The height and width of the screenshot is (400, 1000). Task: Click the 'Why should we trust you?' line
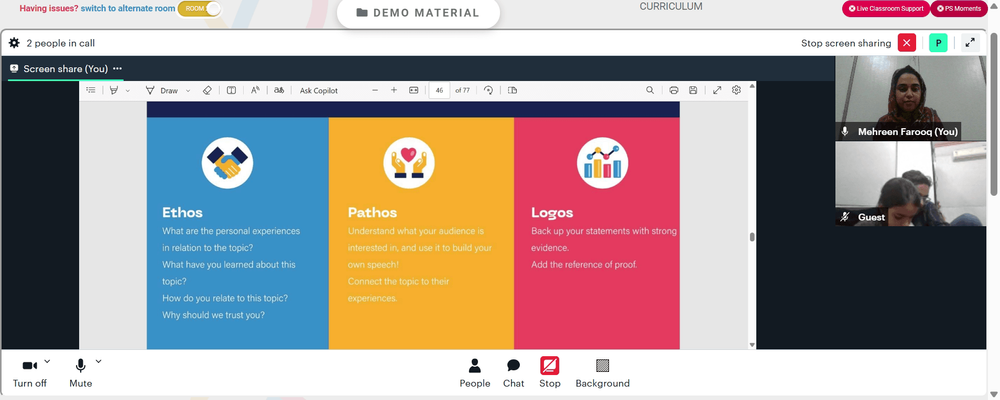[x=213, y=315]
